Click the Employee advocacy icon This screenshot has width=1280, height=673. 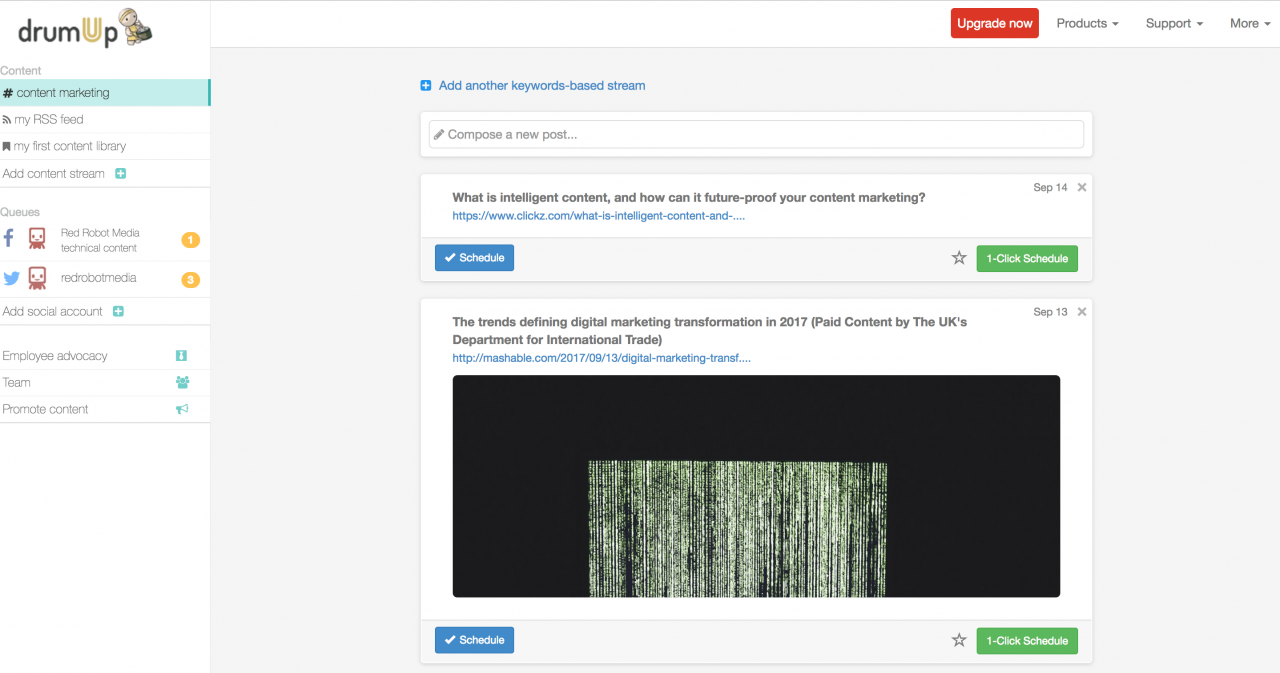(181, 356)
